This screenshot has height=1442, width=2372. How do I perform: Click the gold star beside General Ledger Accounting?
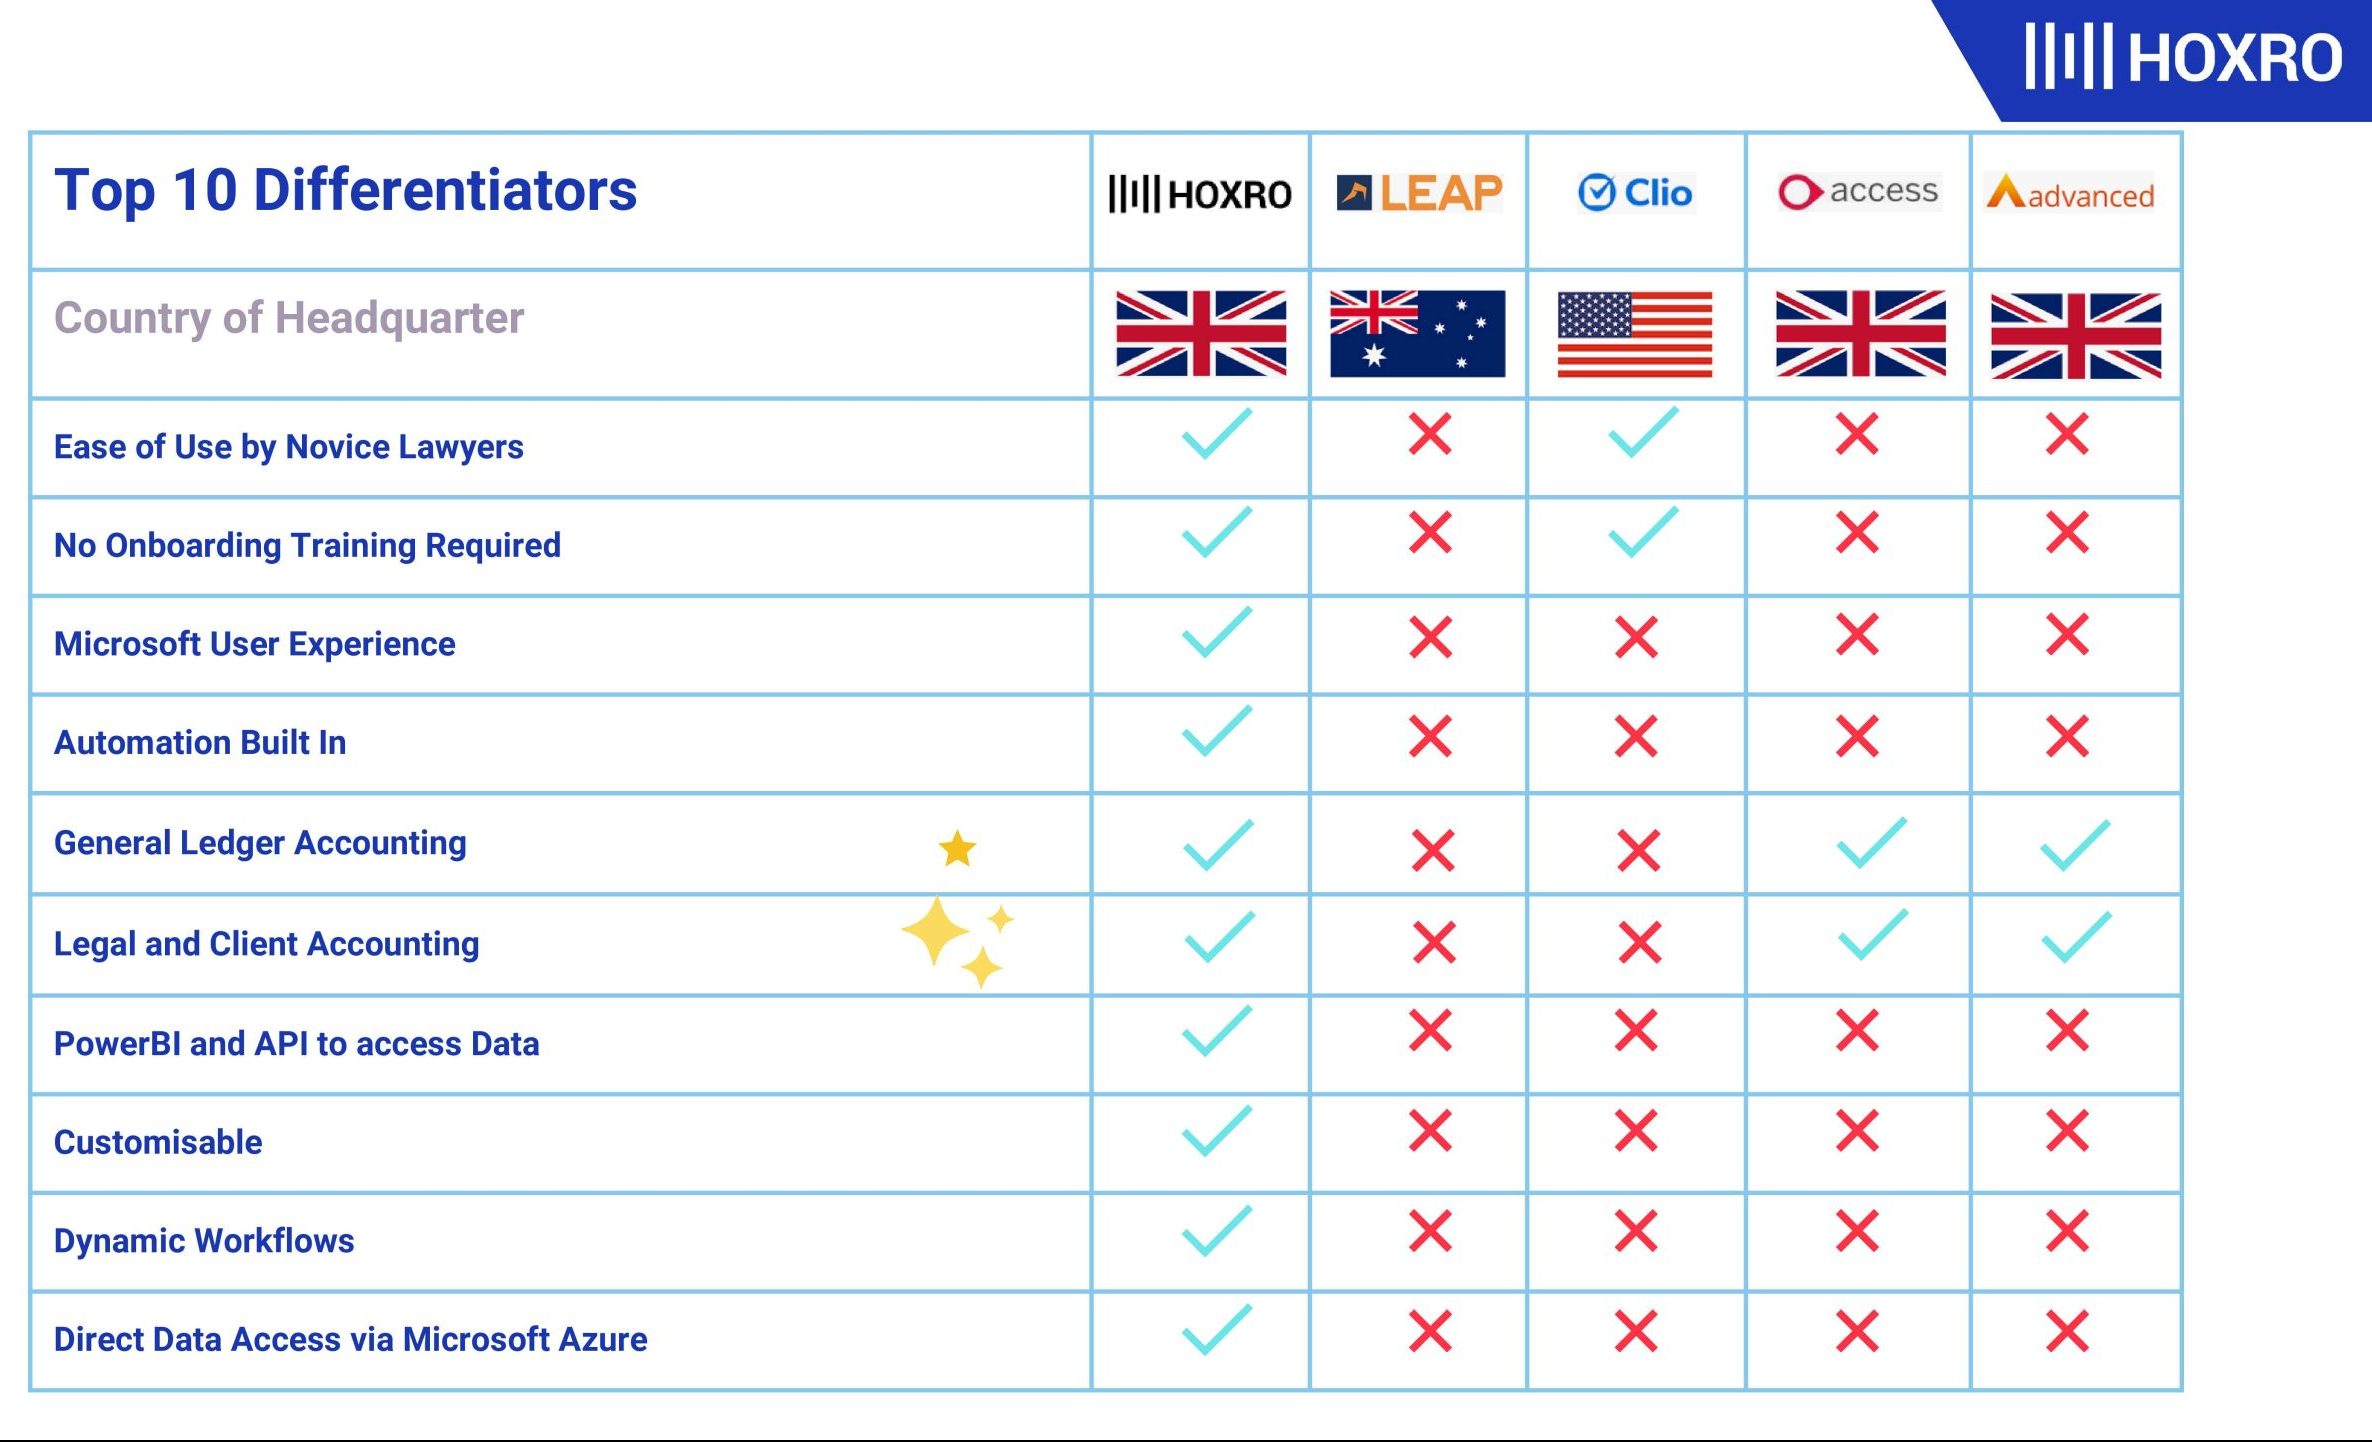(957, 849)
